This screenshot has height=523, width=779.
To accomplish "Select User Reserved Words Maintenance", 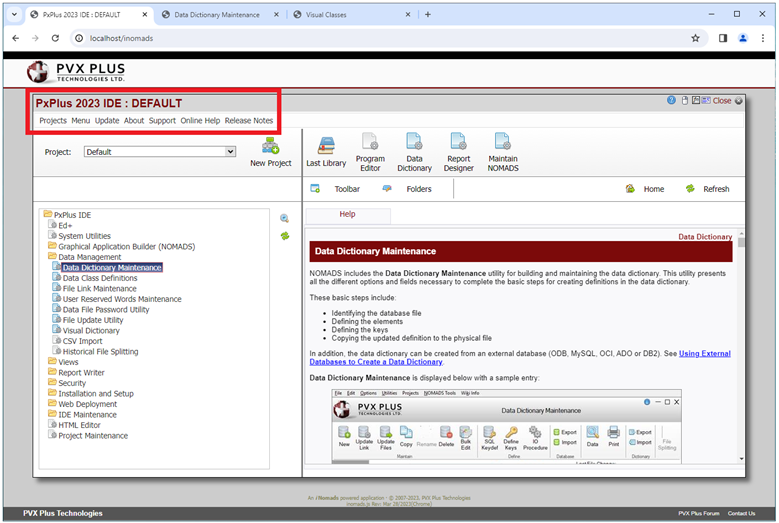I will pyautogui.click(x=122, y=299).
